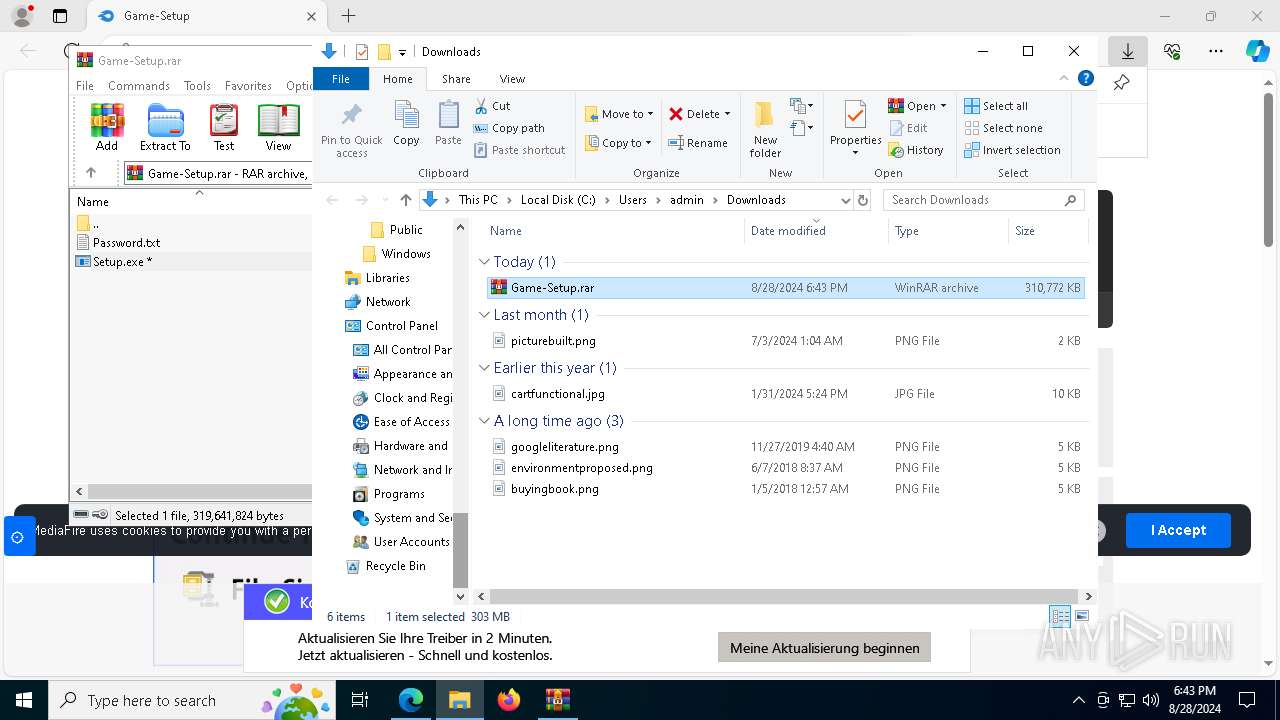Image resolution: width=1280 pixels, height=720 pixels.
Task: Open WinRAR Commands menu
Action: click(x=139, y=86)
